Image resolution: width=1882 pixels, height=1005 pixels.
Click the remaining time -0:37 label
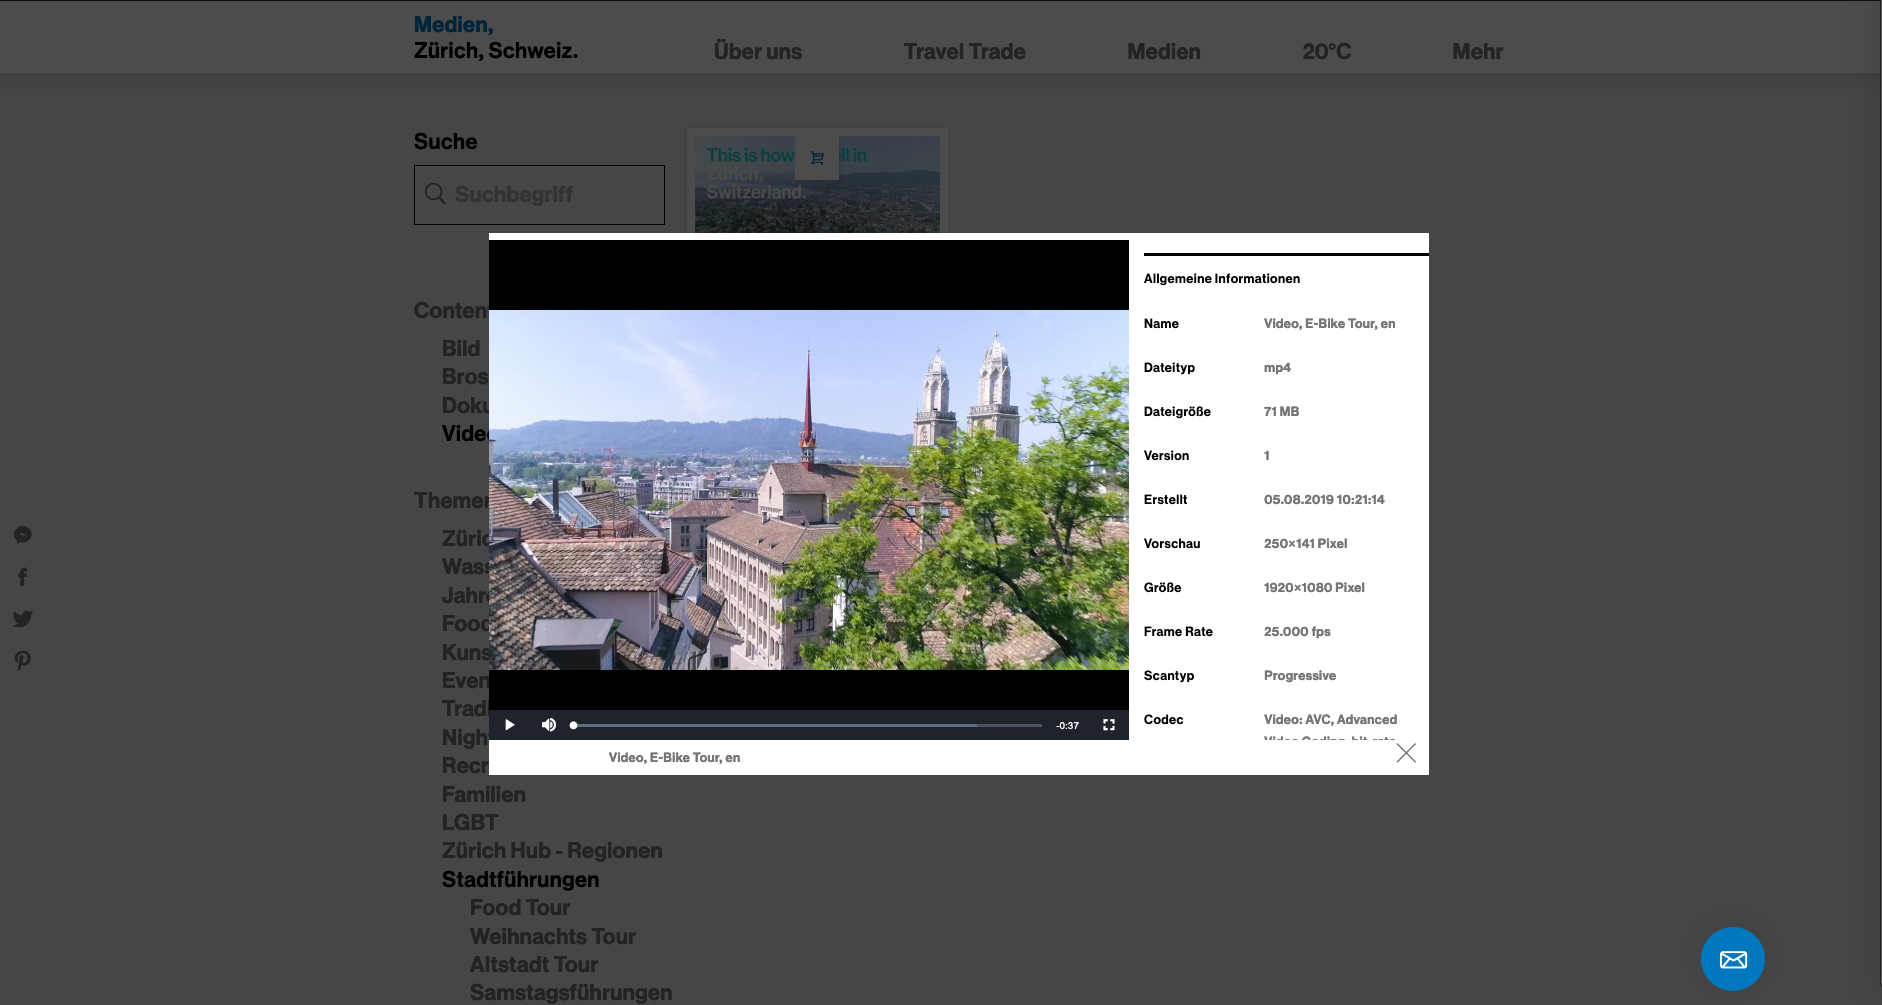[x=1068, y=726]
